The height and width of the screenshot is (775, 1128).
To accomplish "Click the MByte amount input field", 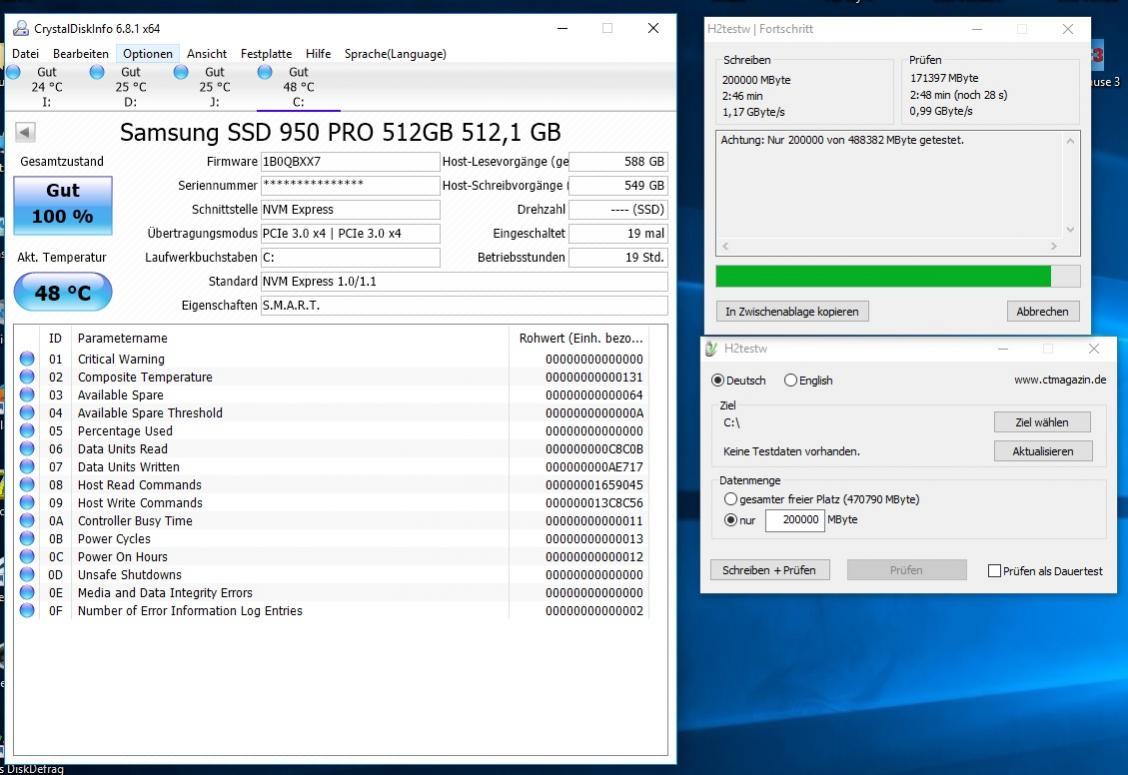I will click(x=794, y=520).
